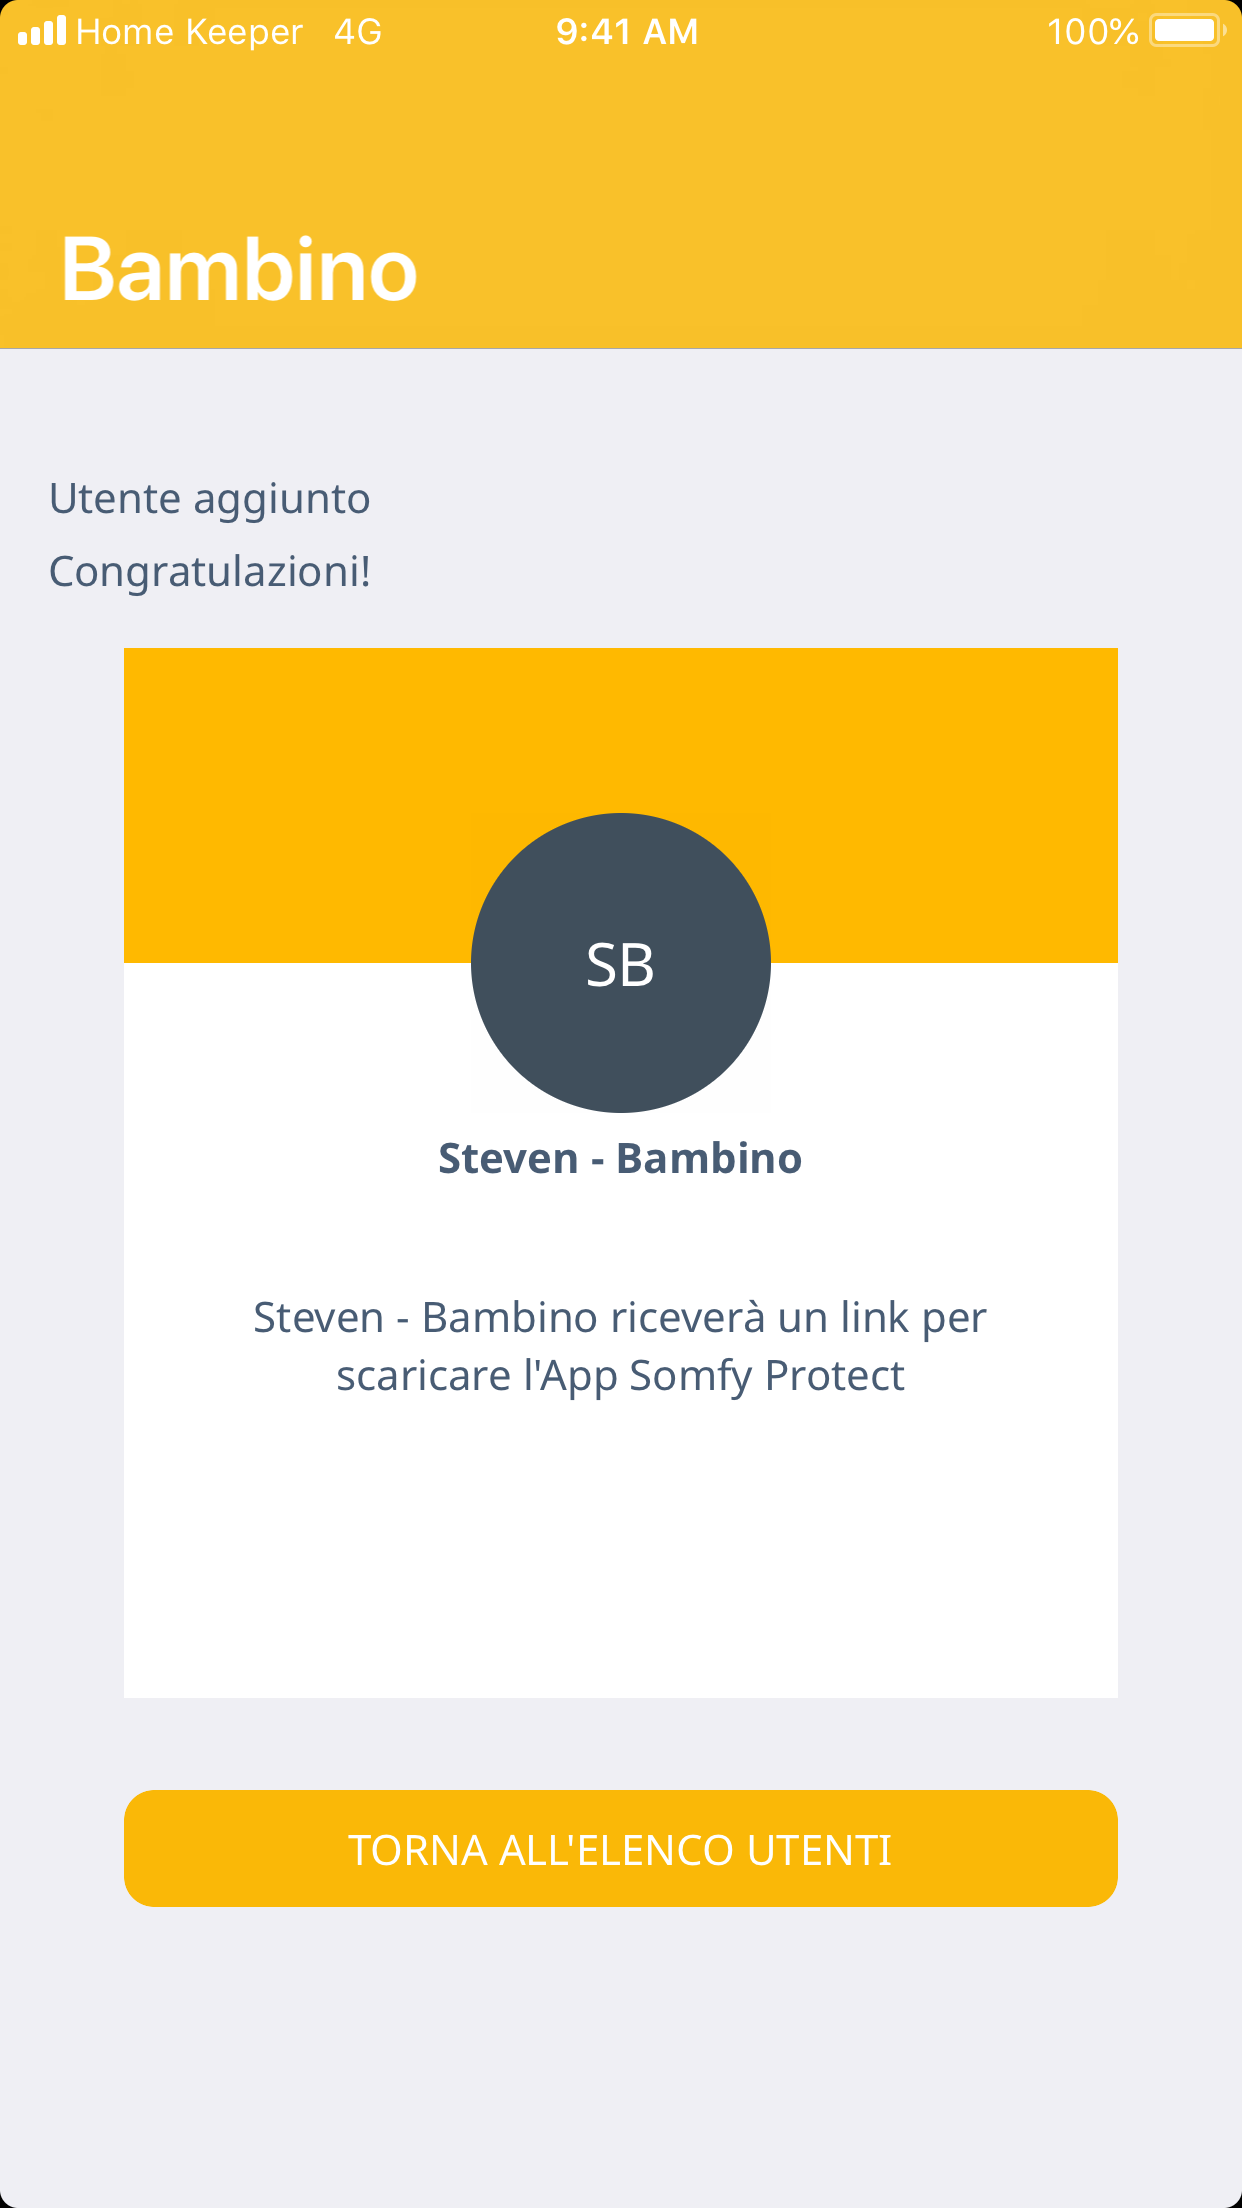Viewport: 1242px width, 2208px height.
Task: Tap the 'Utente aggiunto' heading
Action: tap(210, 498)
